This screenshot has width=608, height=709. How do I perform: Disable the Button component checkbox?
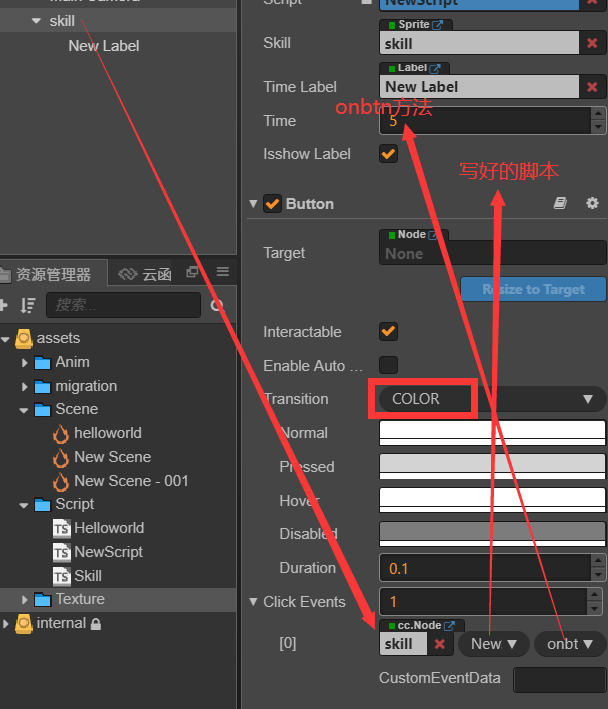[272, 203]
